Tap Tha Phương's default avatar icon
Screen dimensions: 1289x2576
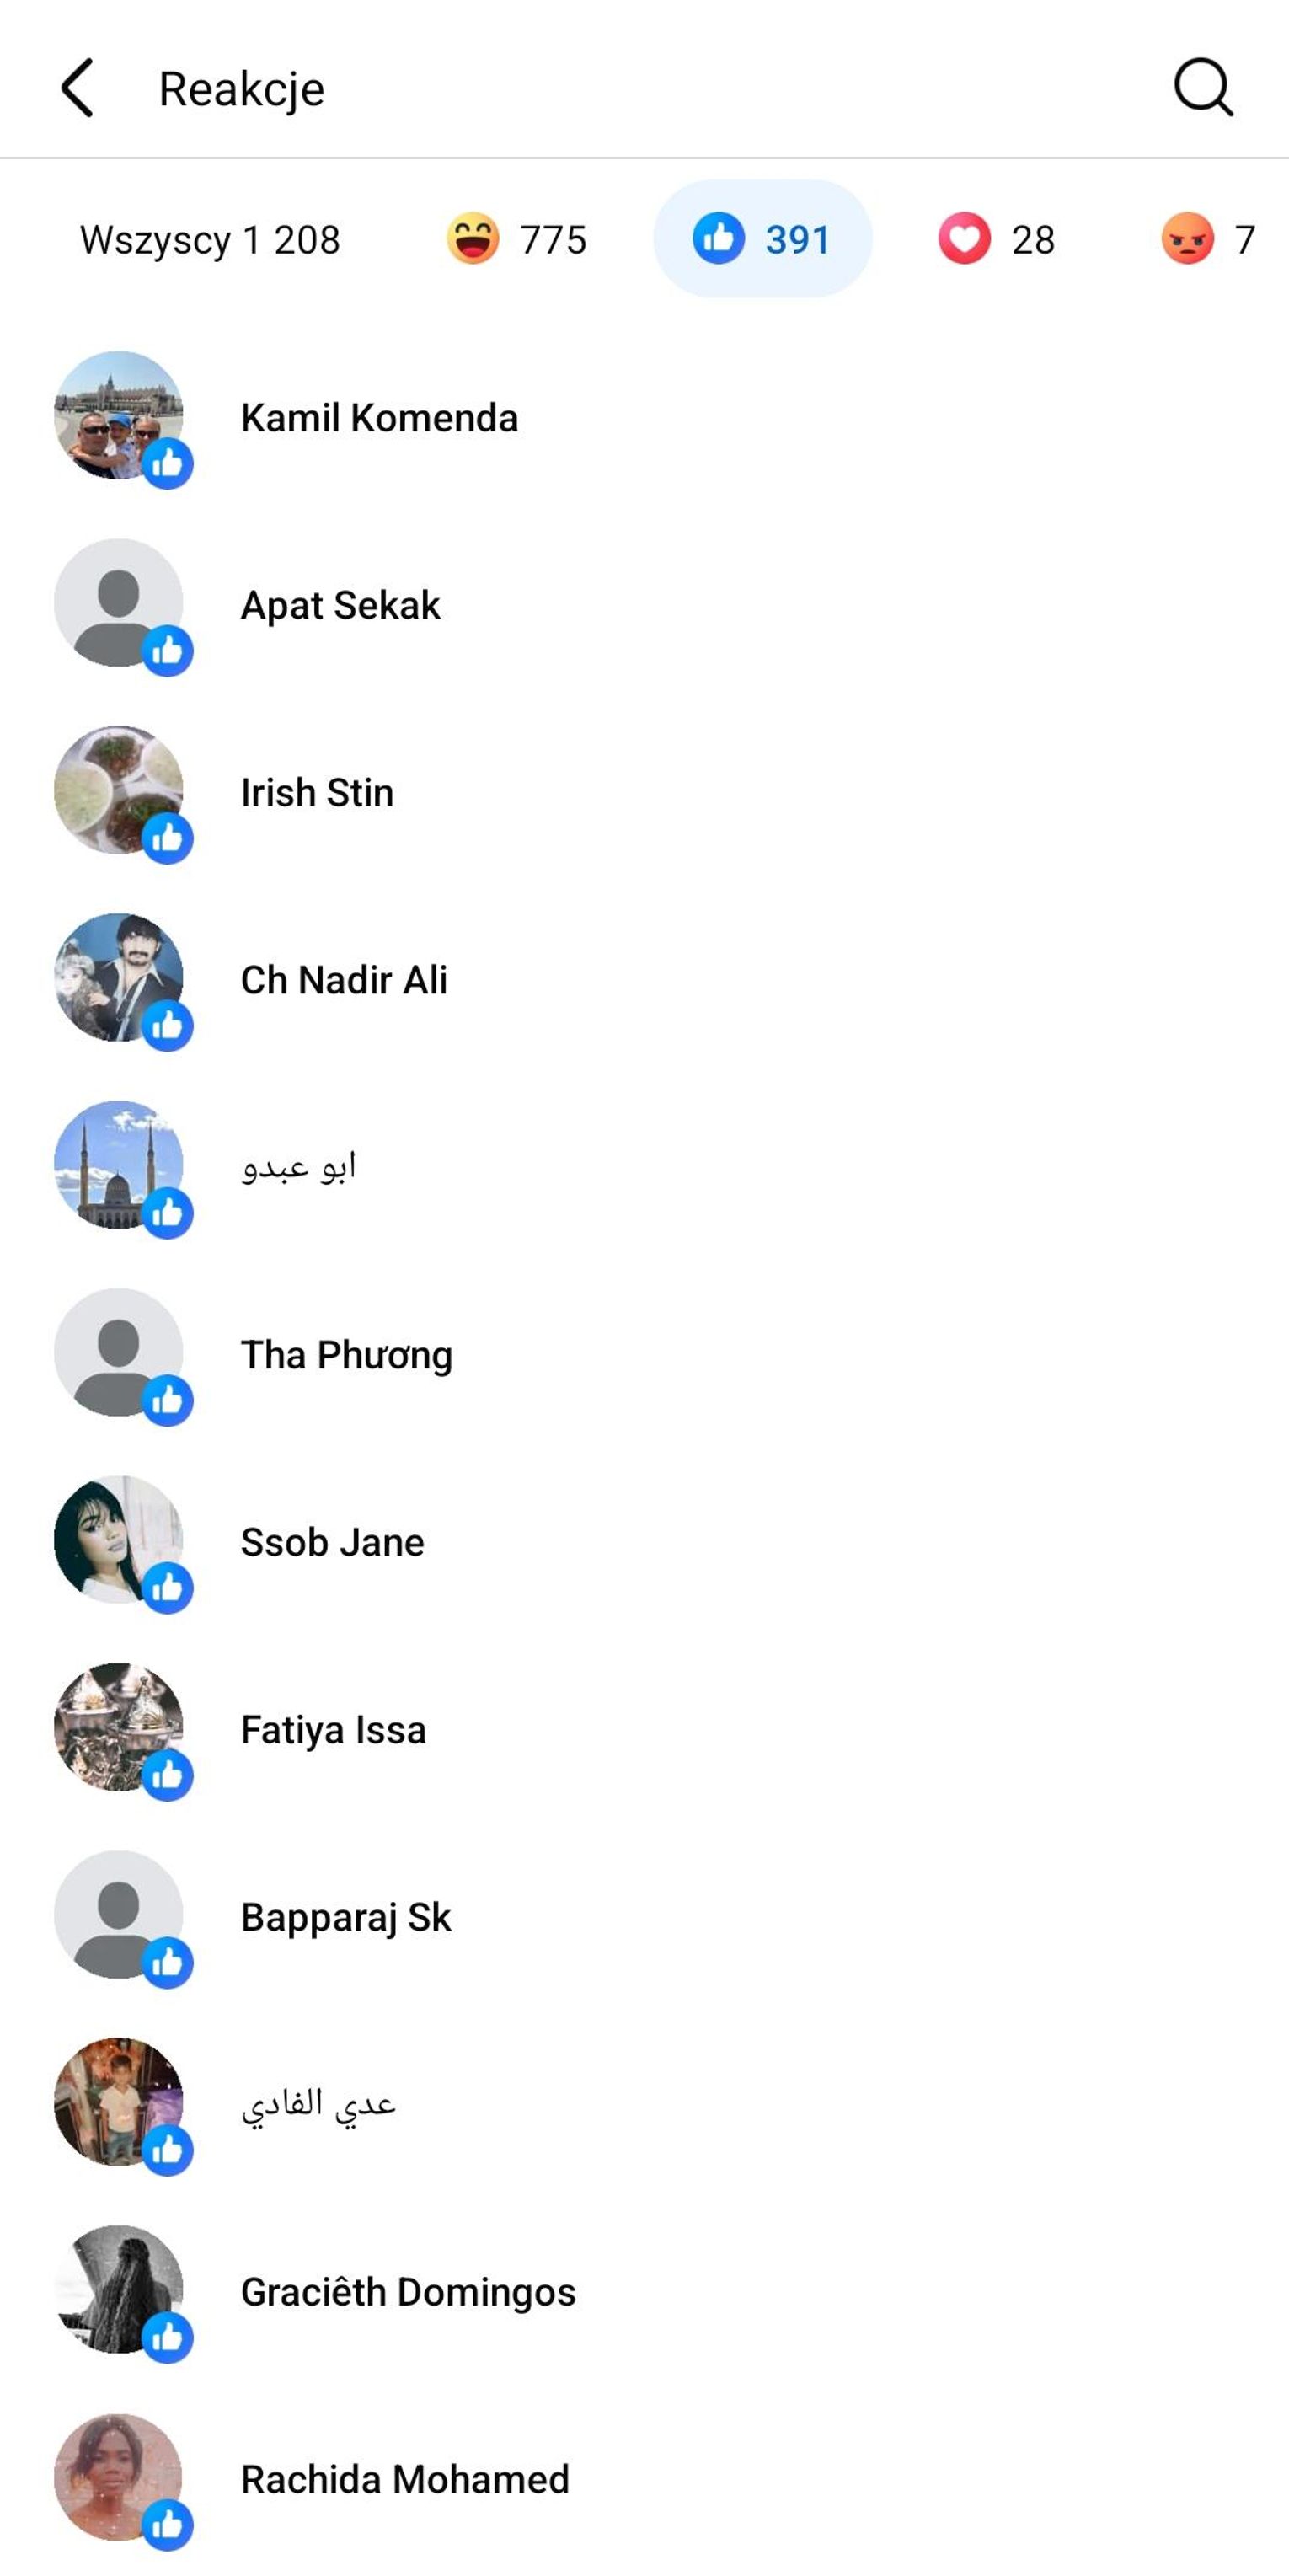(119, 1352)
